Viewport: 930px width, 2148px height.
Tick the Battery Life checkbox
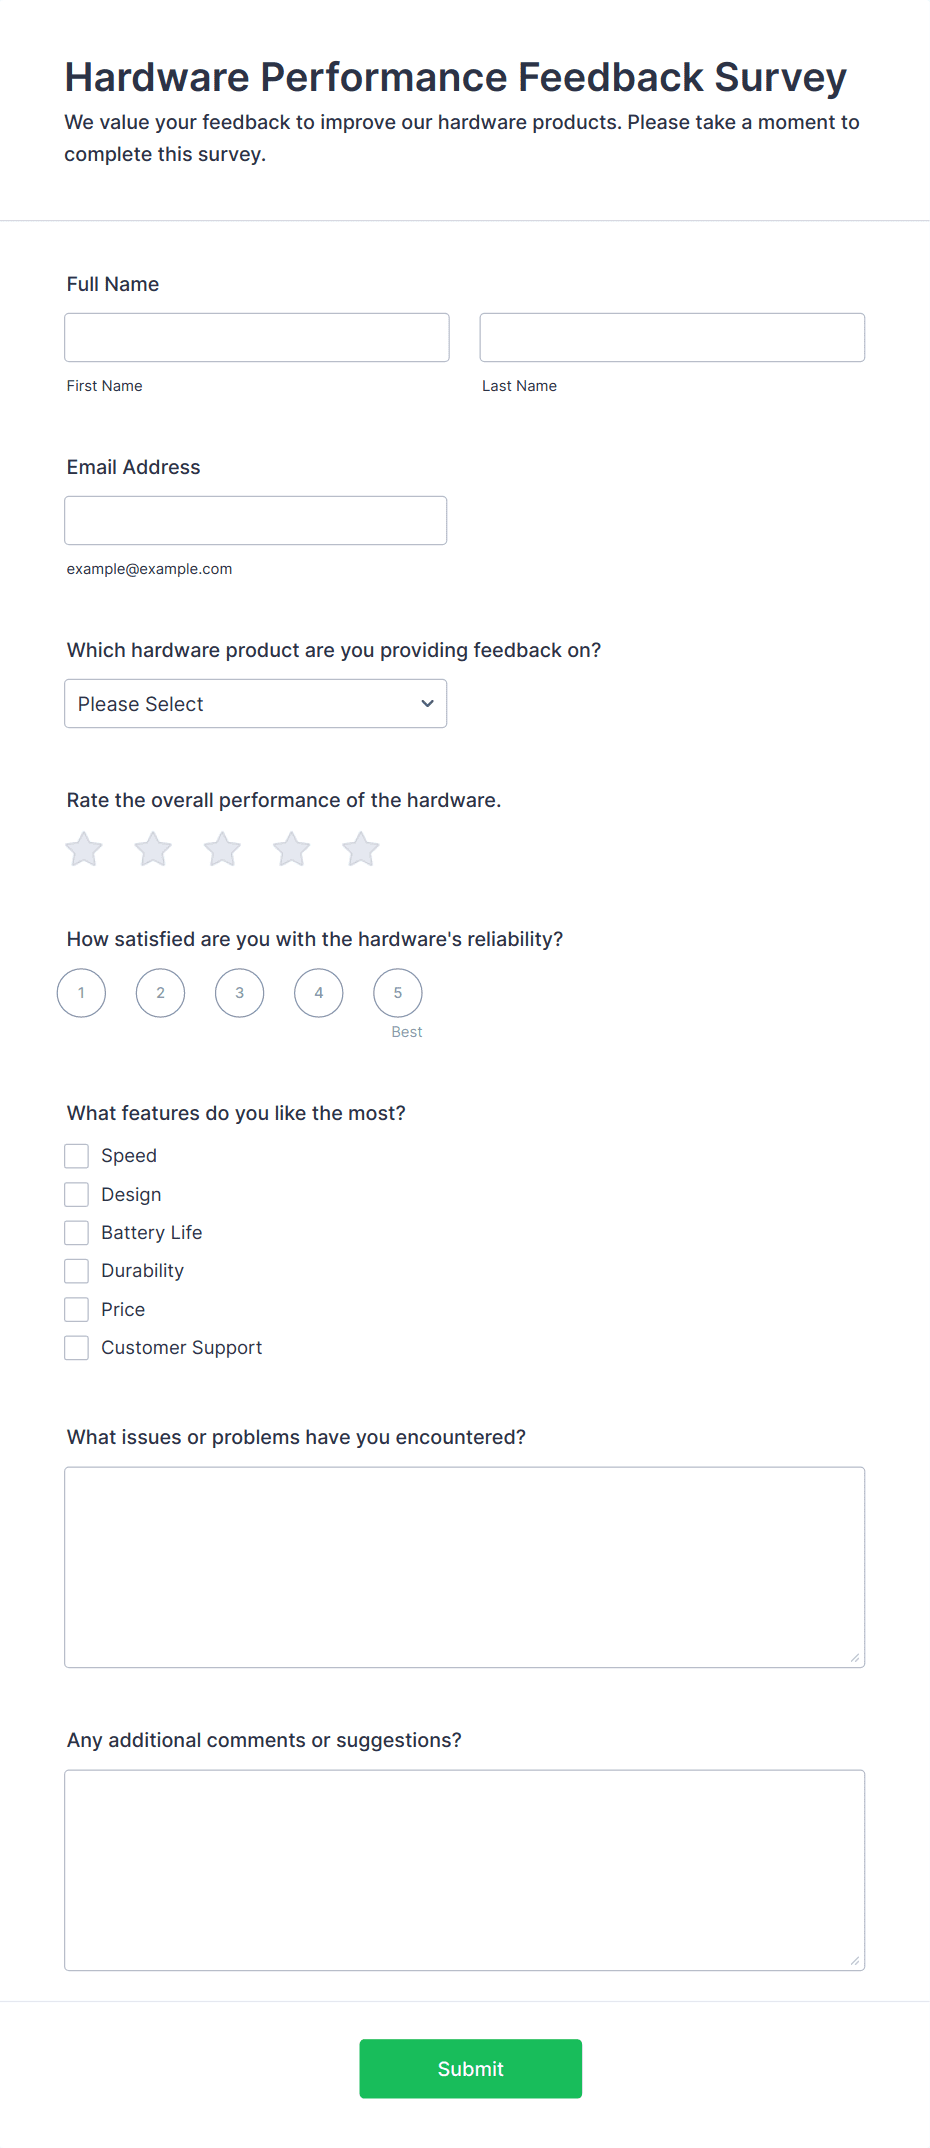click(77, 1233)
